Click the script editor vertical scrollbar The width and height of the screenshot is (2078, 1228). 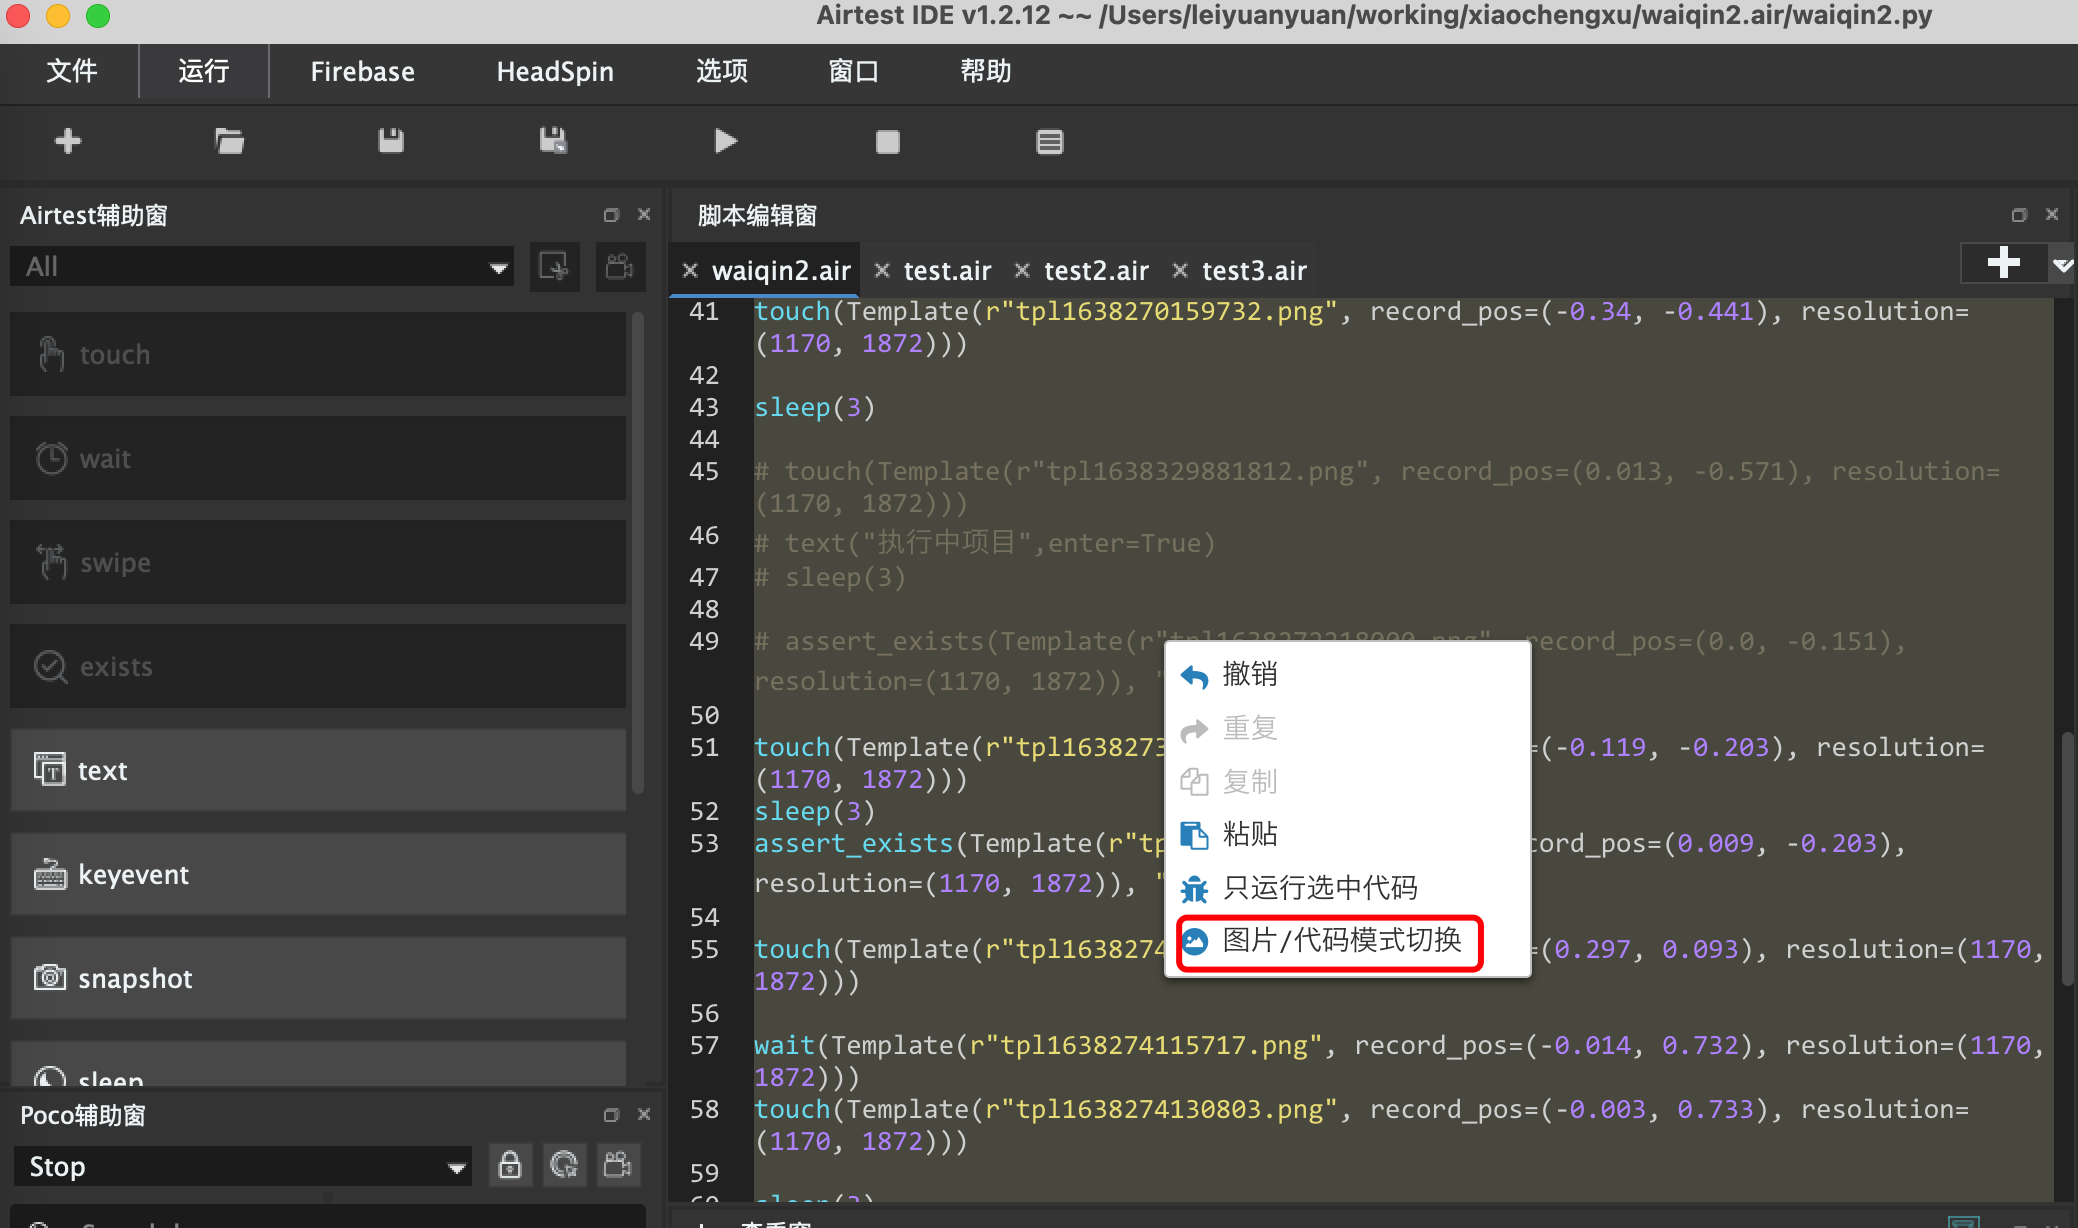click(x=2067, y=860)
